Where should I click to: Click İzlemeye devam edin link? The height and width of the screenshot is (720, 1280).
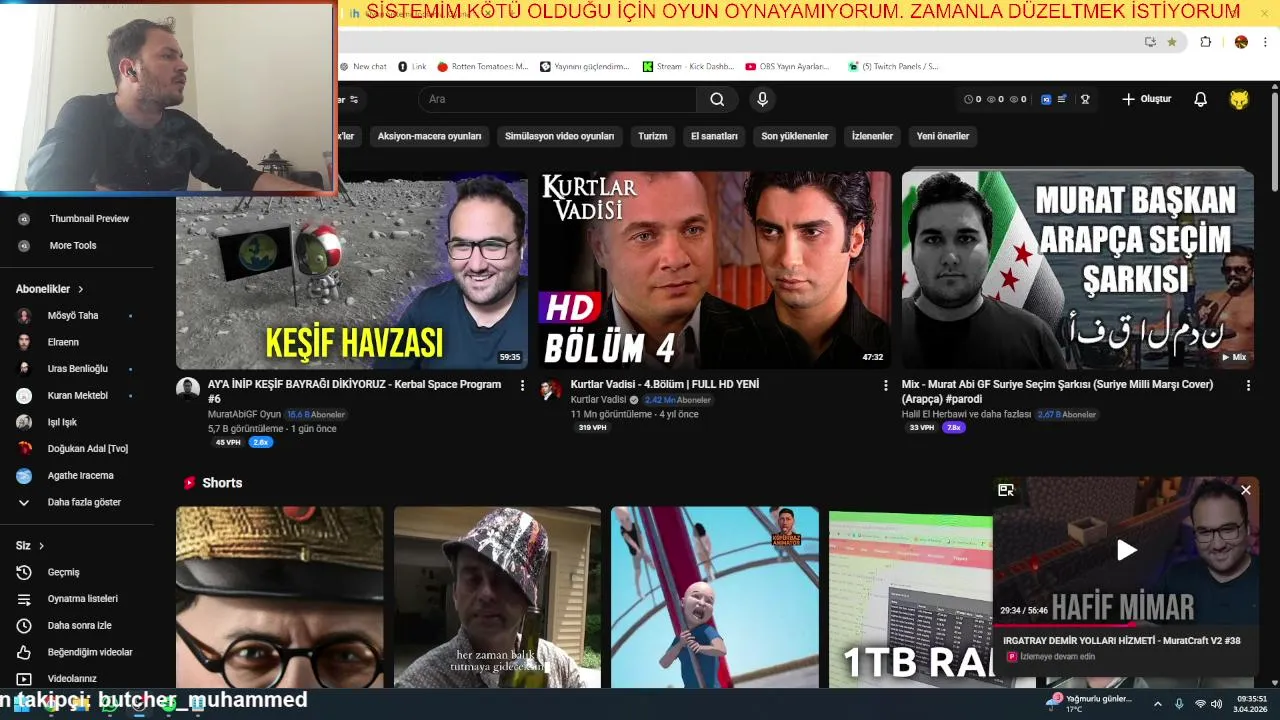click(x=1057, y=656)
